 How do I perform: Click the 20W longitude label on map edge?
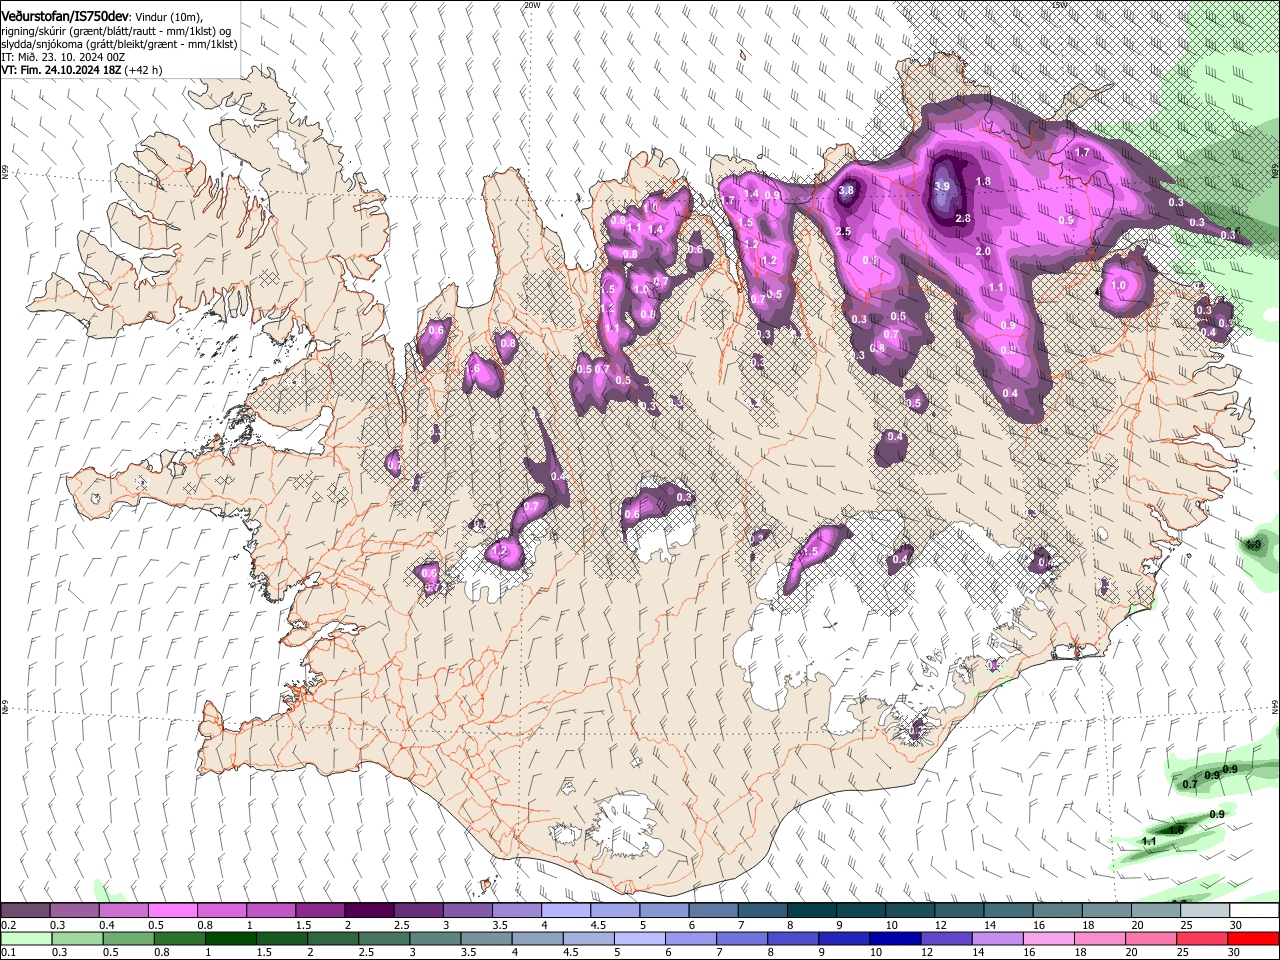[532, 5]
